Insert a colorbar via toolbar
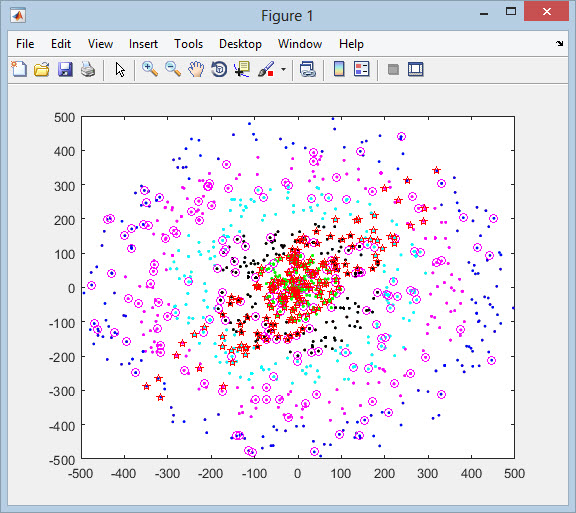The width and height of the screenshot is (576, 513). [339, 69]
